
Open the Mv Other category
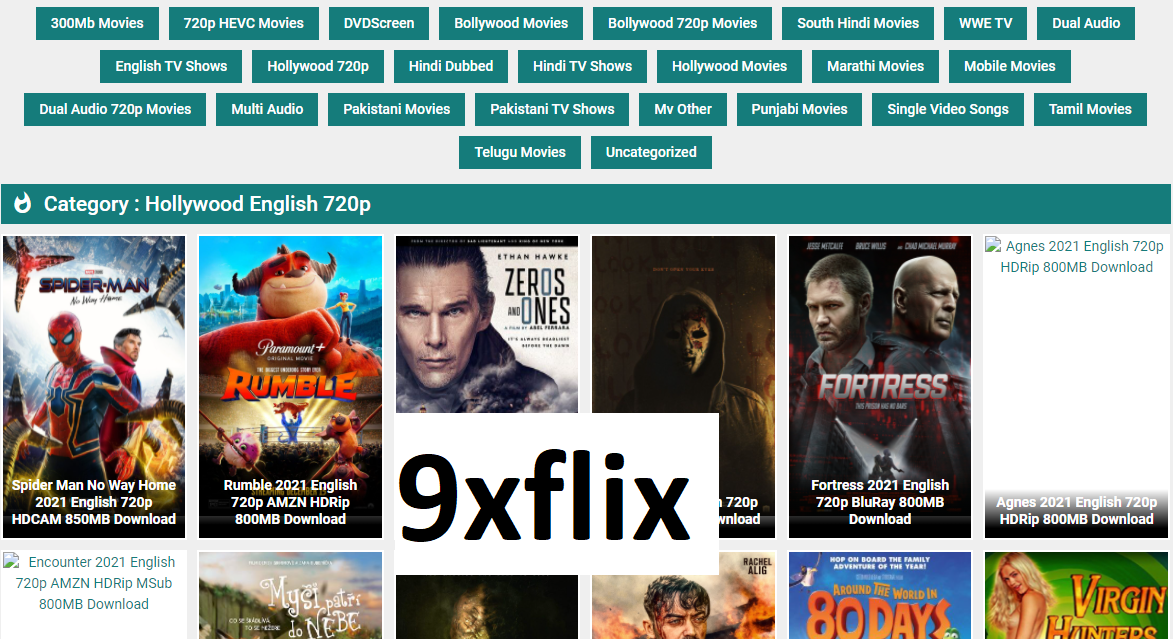[x=683, y=109]
